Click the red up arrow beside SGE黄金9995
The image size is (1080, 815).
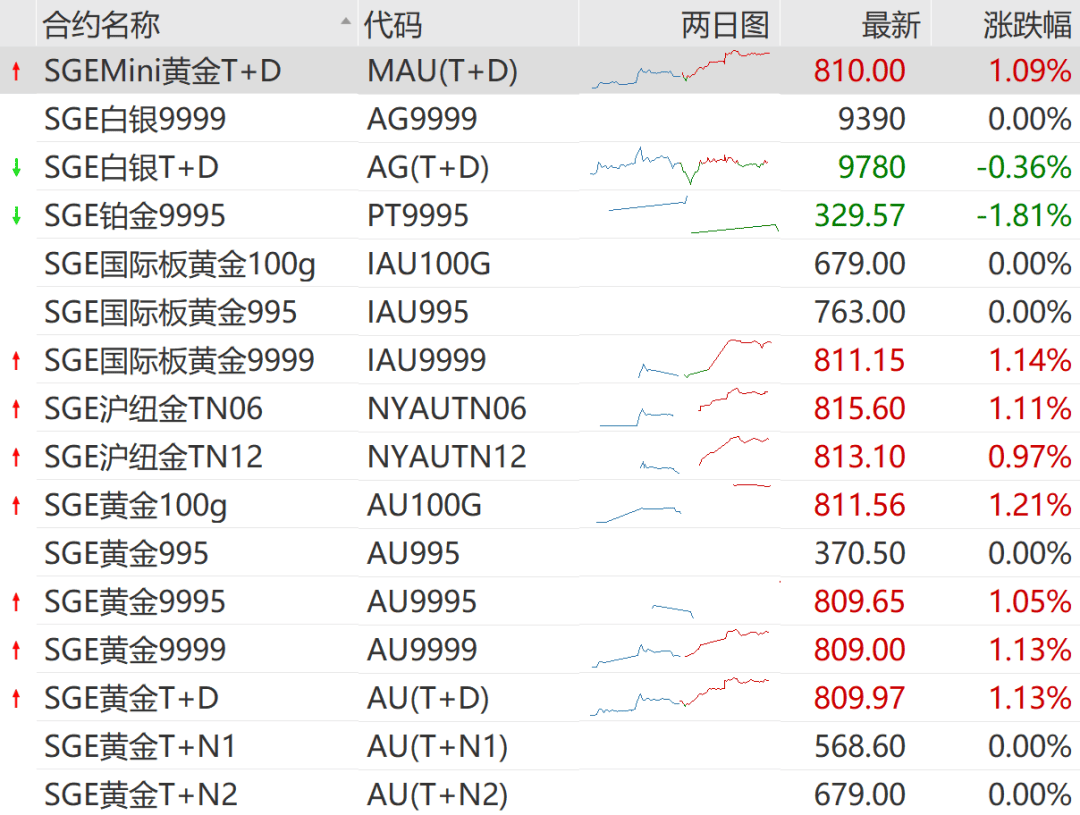pyautogui.click(x=14, y=601)
